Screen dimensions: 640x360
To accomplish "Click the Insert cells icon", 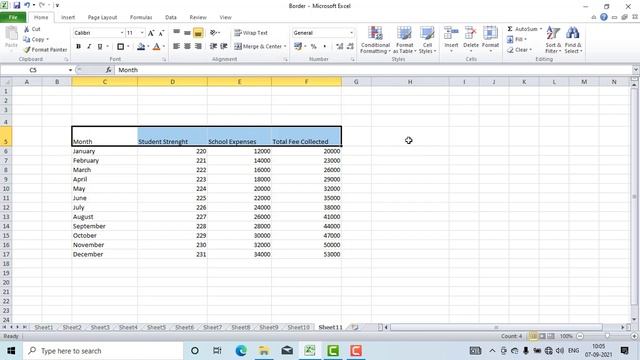I will (x=451, y=33).
